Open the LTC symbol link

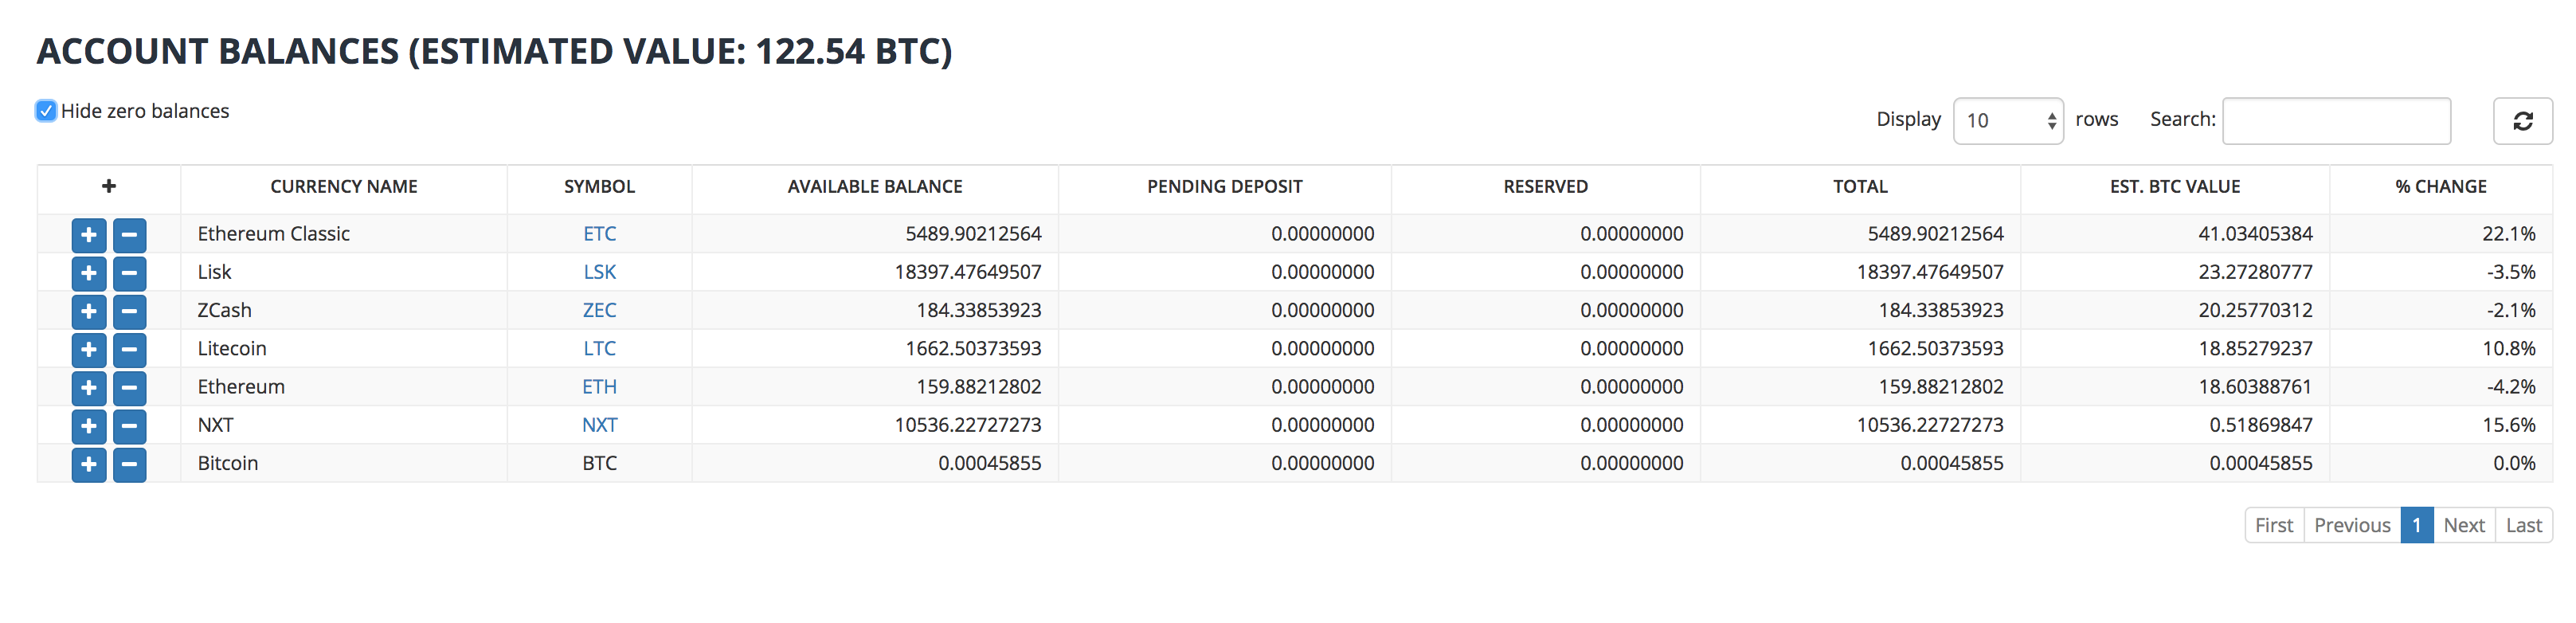click(599, 348)
